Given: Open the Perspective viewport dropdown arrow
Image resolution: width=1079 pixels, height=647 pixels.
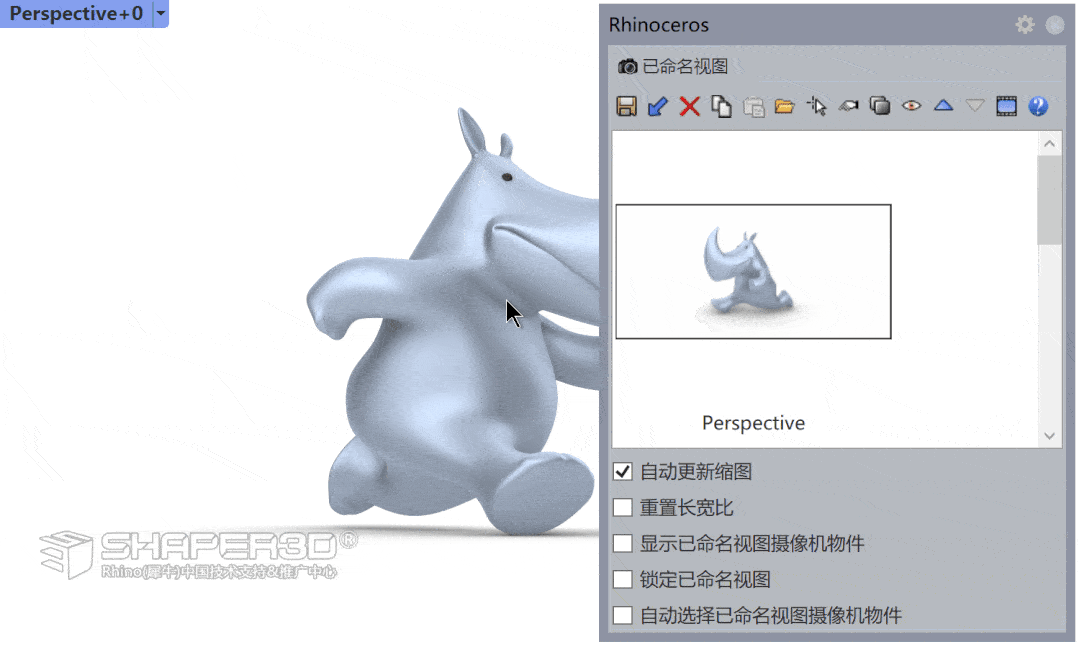Looking at the screenshot, I should click(161, 14).
